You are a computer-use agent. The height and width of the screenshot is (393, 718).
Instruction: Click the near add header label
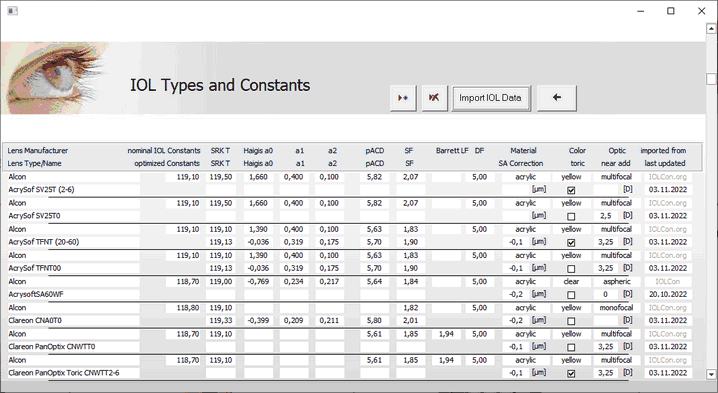pos(615,163)
